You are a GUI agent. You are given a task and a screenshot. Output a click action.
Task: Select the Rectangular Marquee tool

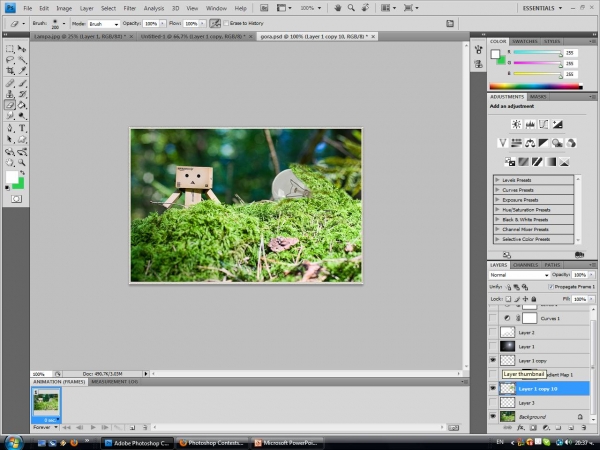click(x=10, y=49)
